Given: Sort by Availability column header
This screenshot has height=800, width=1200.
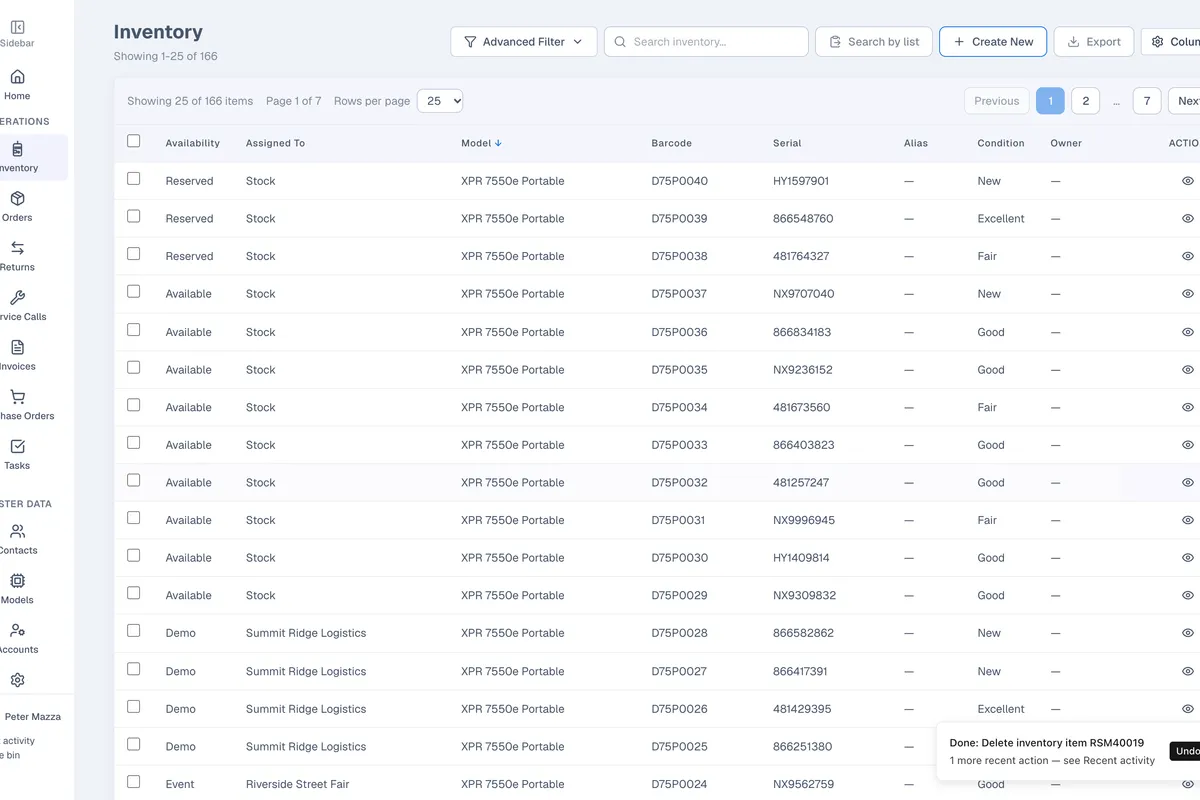Looking at the screenshot, I should (x=193, y=143).
